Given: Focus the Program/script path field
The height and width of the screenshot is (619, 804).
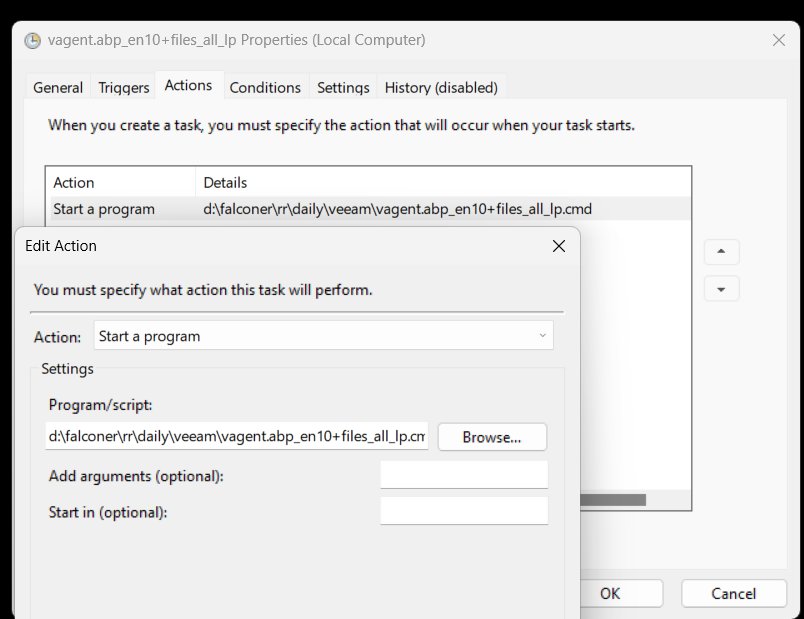Looking at the screenshot, I should (x=237, y=436).
